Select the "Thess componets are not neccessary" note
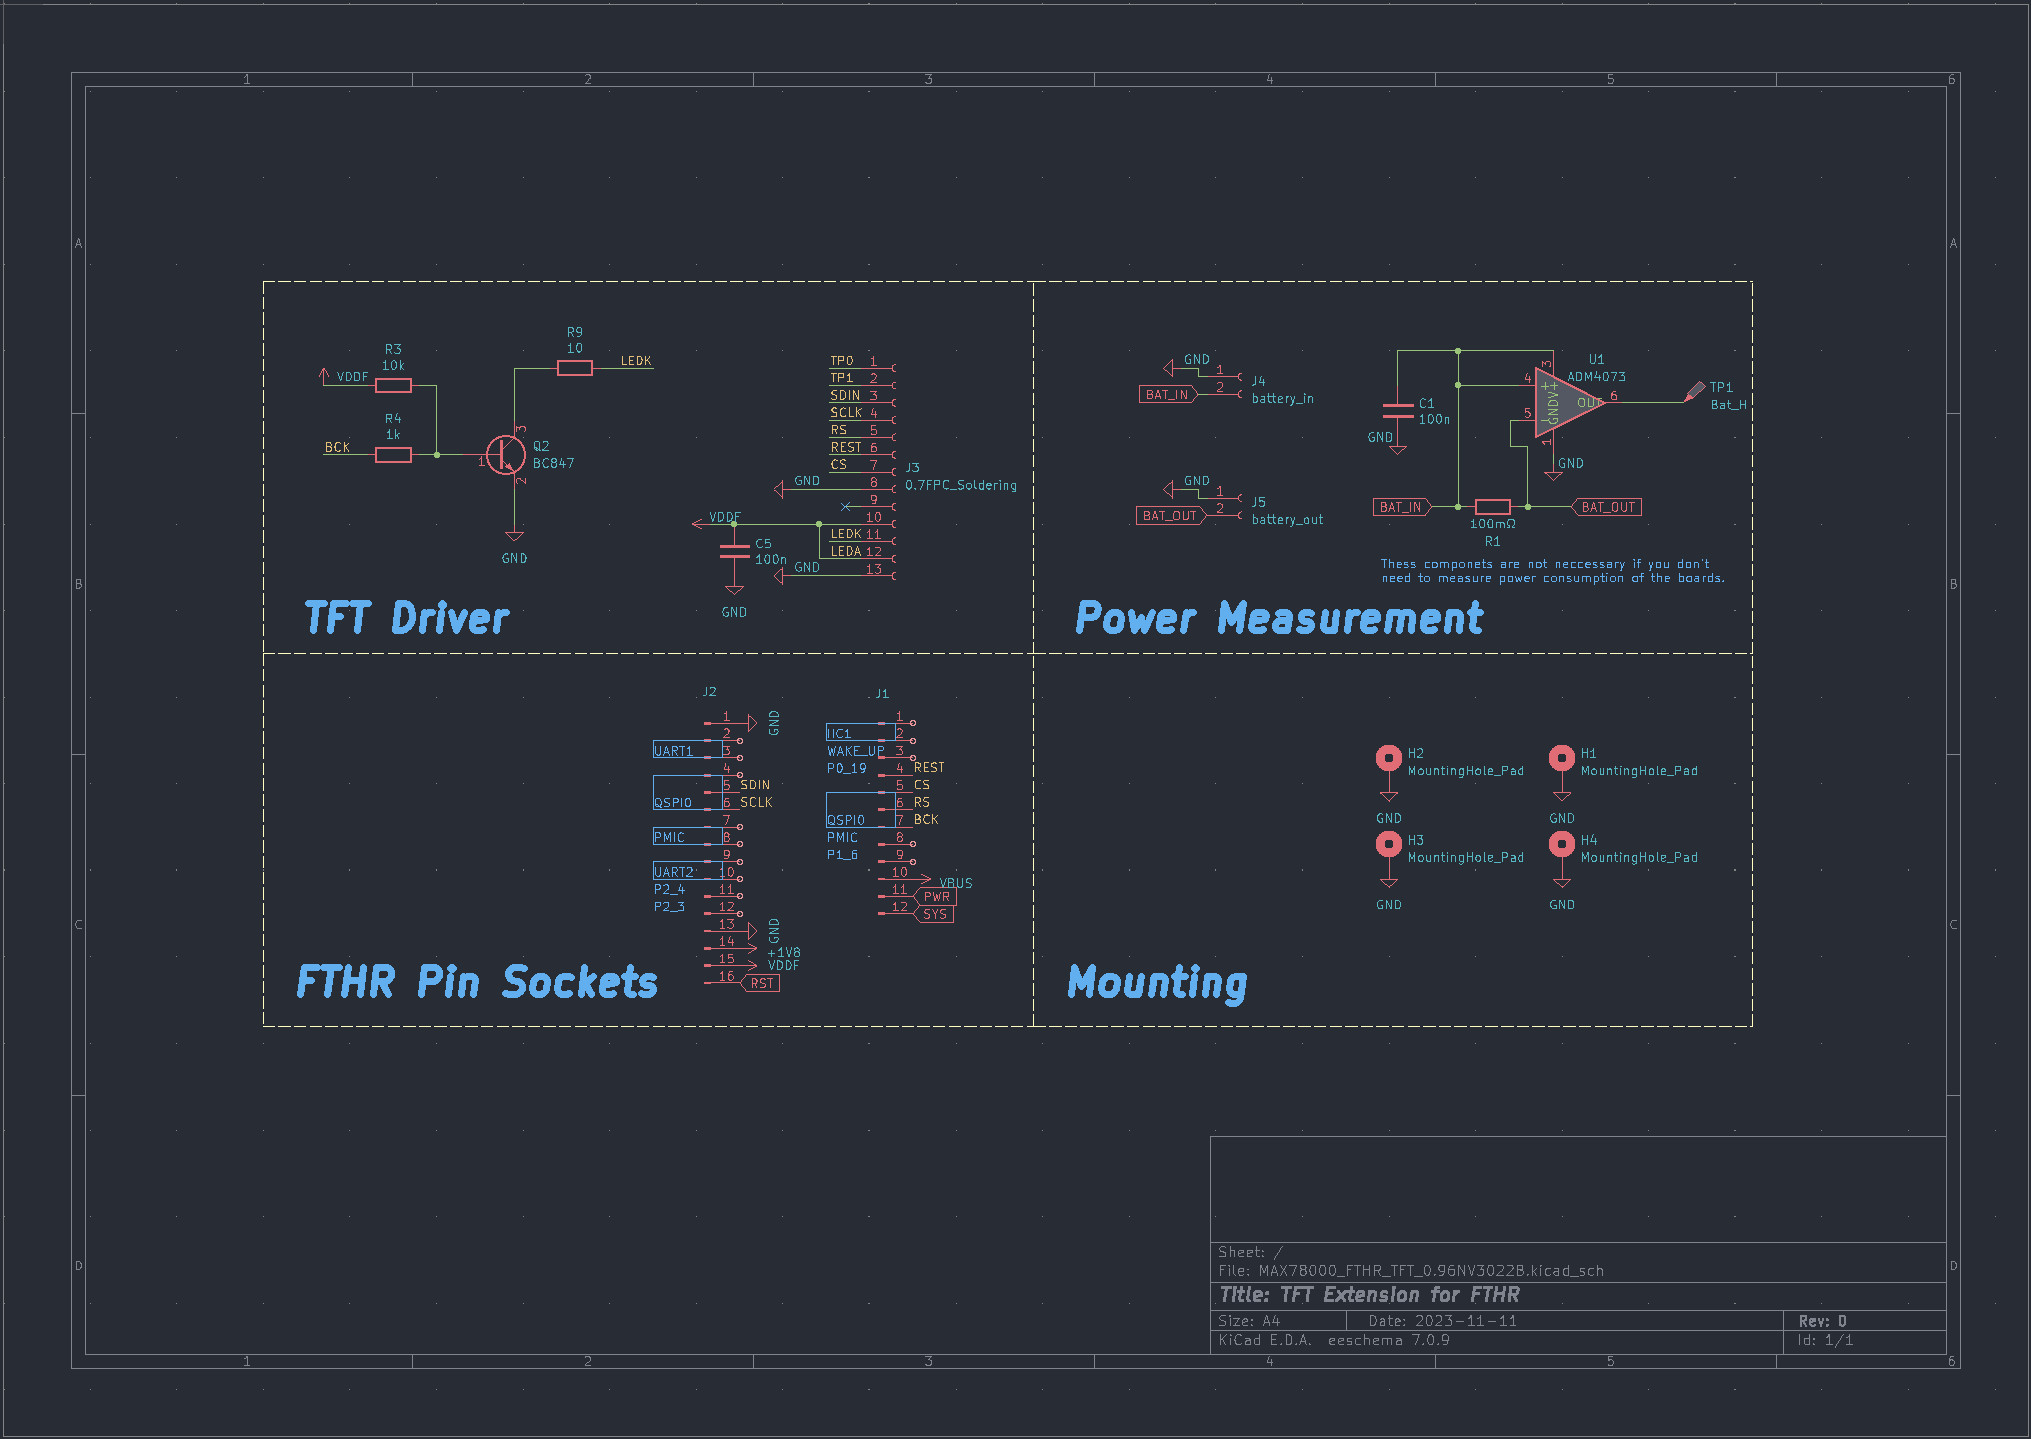The image size is (2031, 1439). click(1553, 571)
